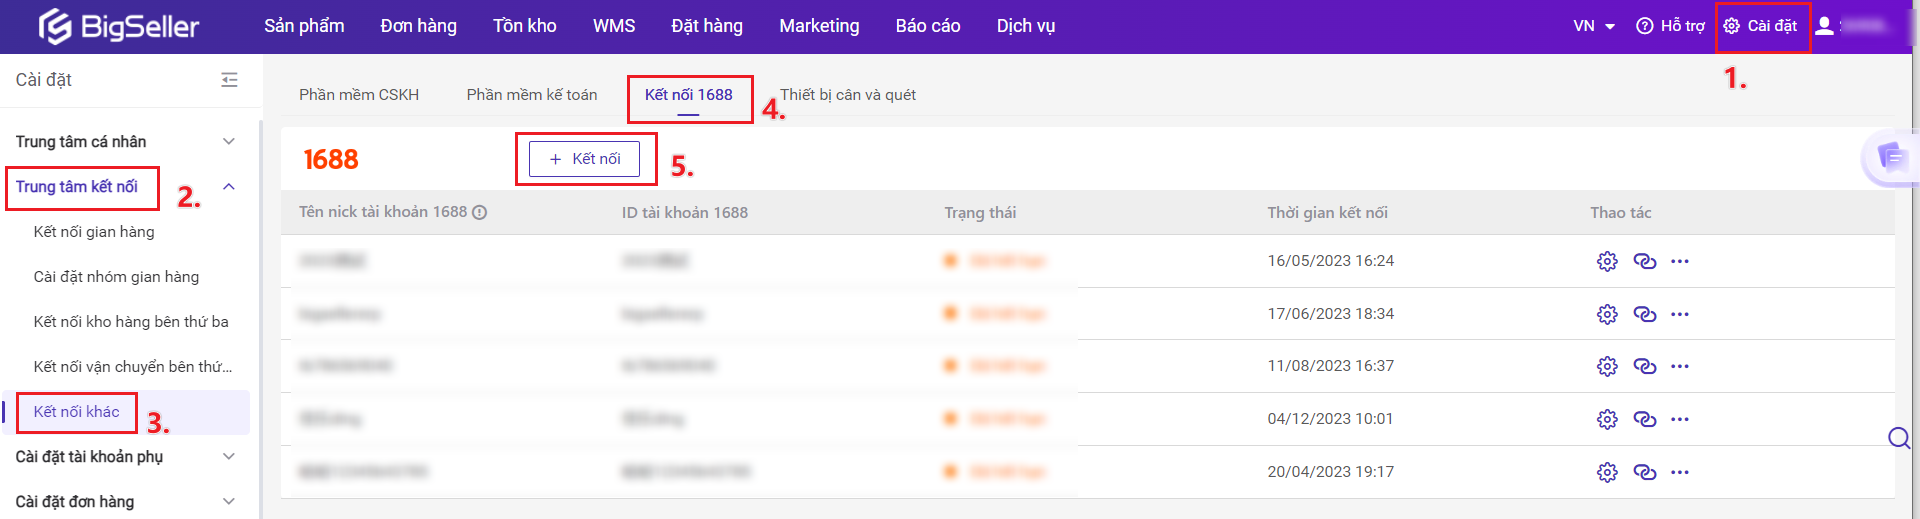Screen dimensions: 1920x519
Task: Open Tồn kho menu
Action: pos(525,26)
